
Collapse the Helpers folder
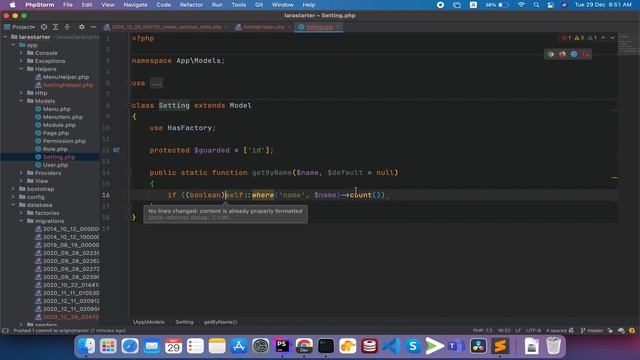21,69
